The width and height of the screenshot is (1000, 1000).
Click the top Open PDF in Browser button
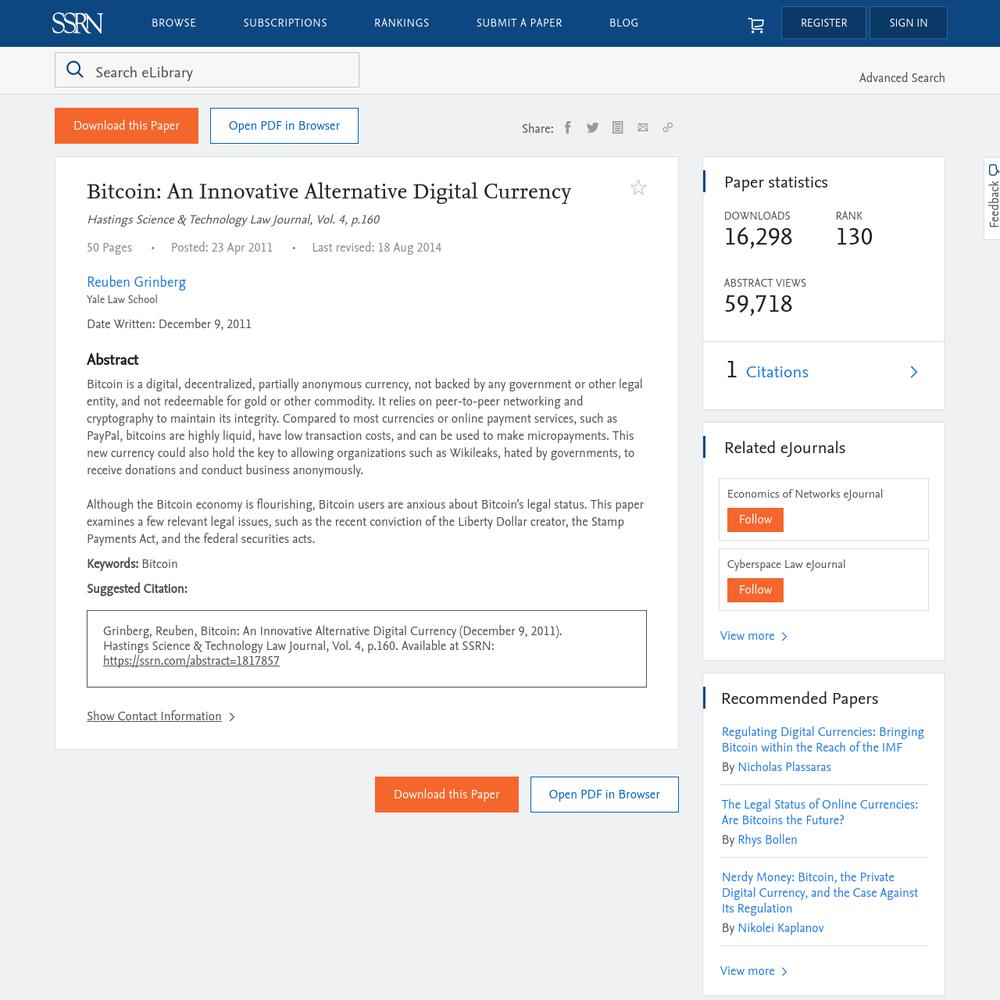pyautogui.click(x=284, y=126)
